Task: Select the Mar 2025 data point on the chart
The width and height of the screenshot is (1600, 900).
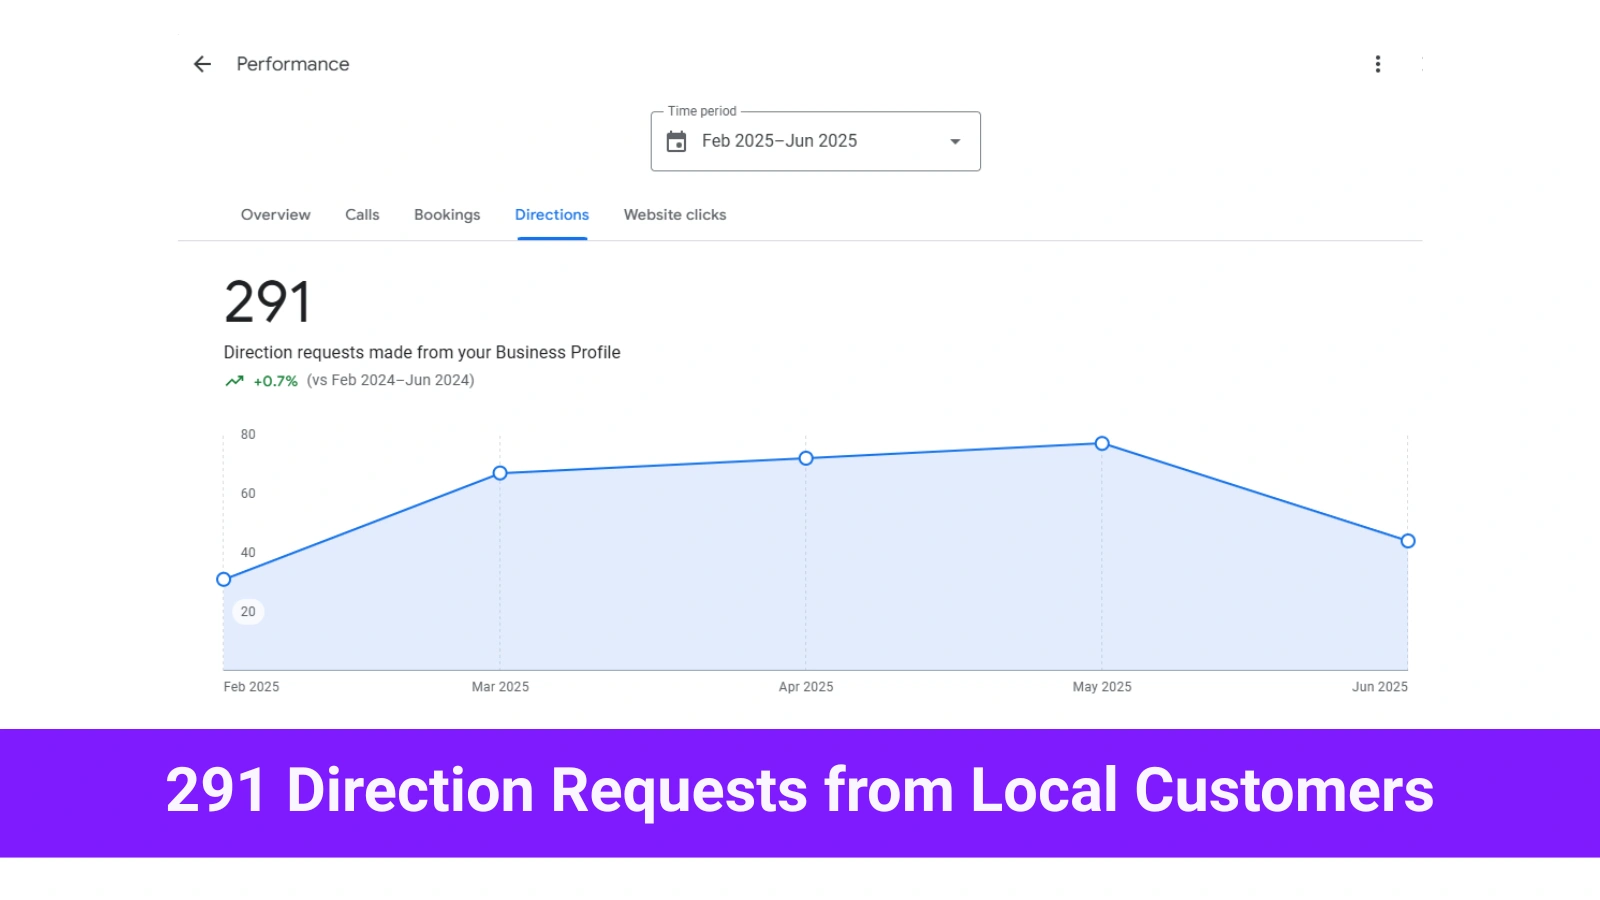Action: (499, 473)
